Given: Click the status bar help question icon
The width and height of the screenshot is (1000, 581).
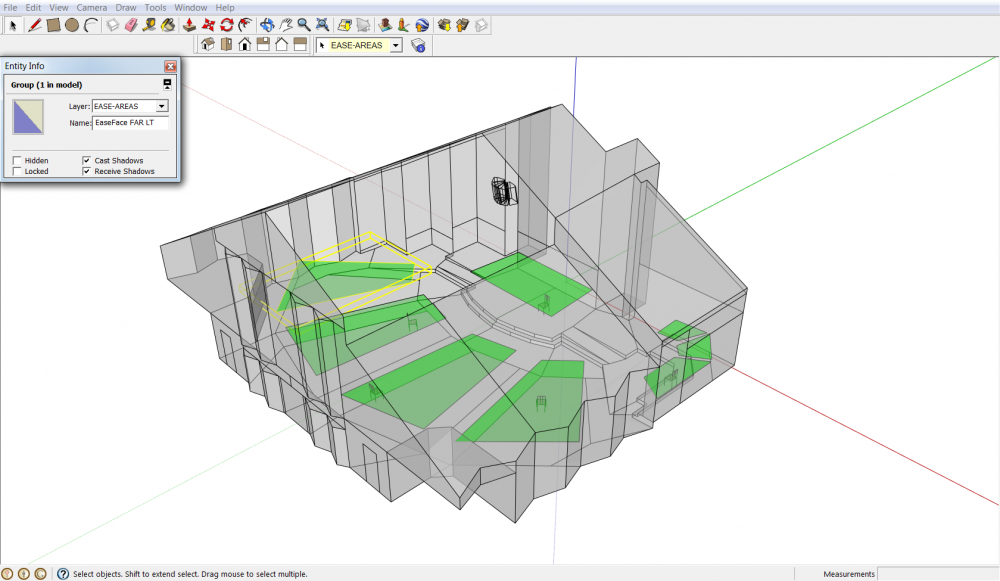Looking at the screenshot, I should (63, 574).
